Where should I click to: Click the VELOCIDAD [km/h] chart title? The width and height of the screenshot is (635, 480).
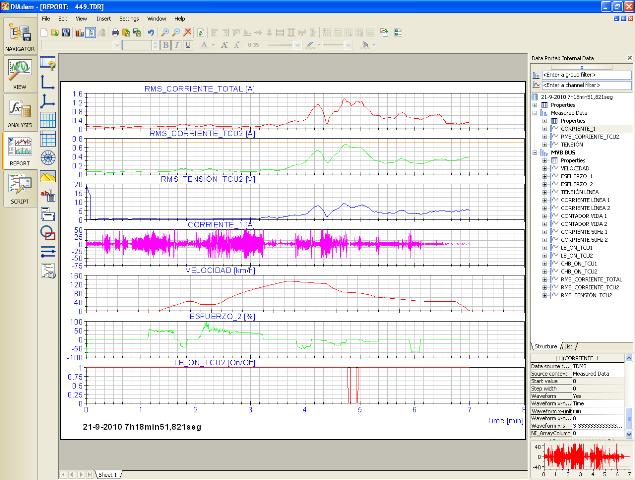pos(220,270)
